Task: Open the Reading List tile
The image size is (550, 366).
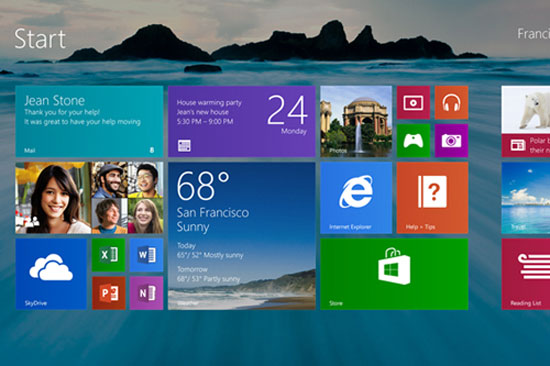Action: tap(526, 274)
